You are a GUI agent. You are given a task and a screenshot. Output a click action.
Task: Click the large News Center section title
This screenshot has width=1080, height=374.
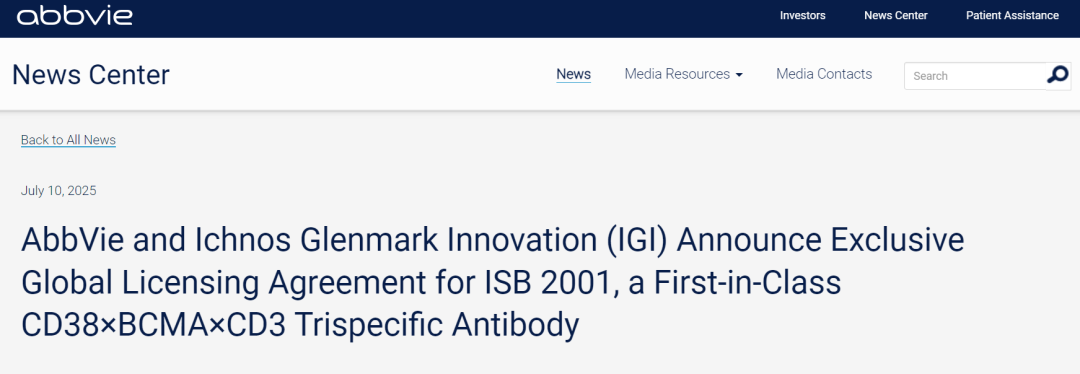(x=91, y=74)
